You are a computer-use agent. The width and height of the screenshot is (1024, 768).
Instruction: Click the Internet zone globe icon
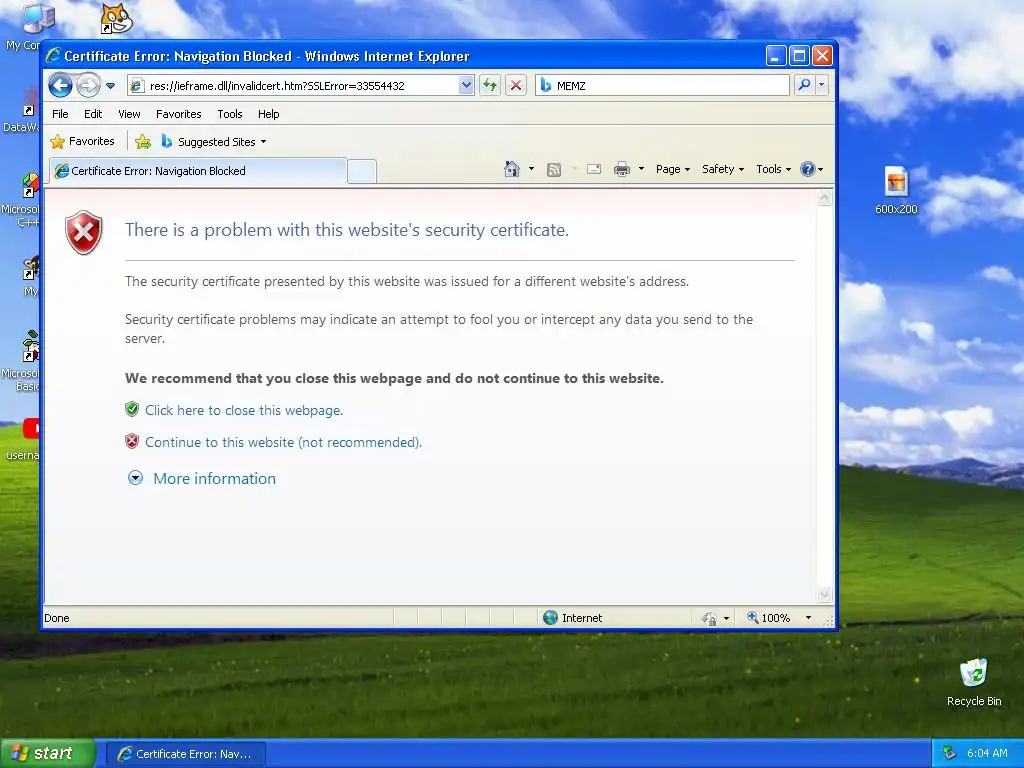551,618
